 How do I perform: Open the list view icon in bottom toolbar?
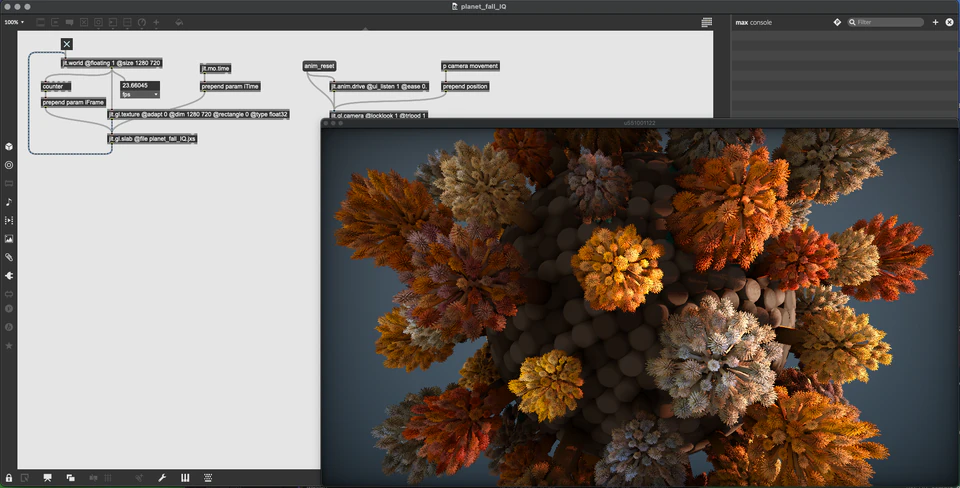208,478
